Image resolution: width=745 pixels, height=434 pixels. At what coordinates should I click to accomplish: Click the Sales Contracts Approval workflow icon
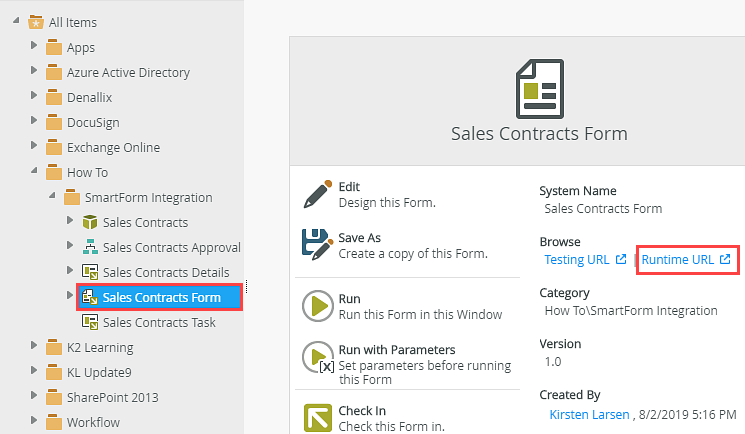(x=90, y=247)
